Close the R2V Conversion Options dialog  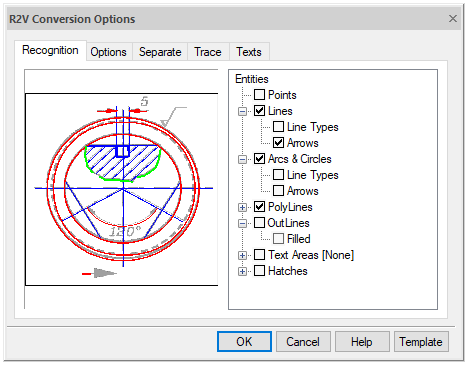tap(453, 19)
